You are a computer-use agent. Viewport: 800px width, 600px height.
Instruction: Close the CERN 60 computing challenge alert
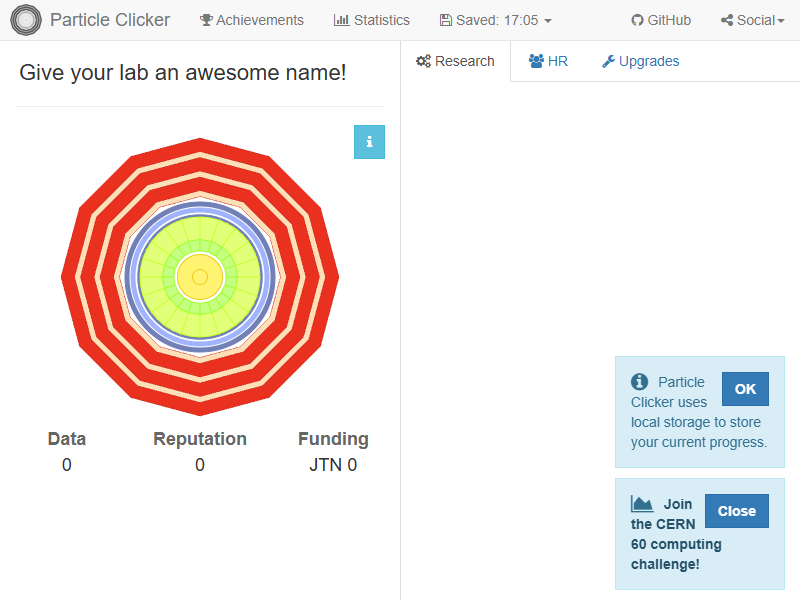point(736,511)
